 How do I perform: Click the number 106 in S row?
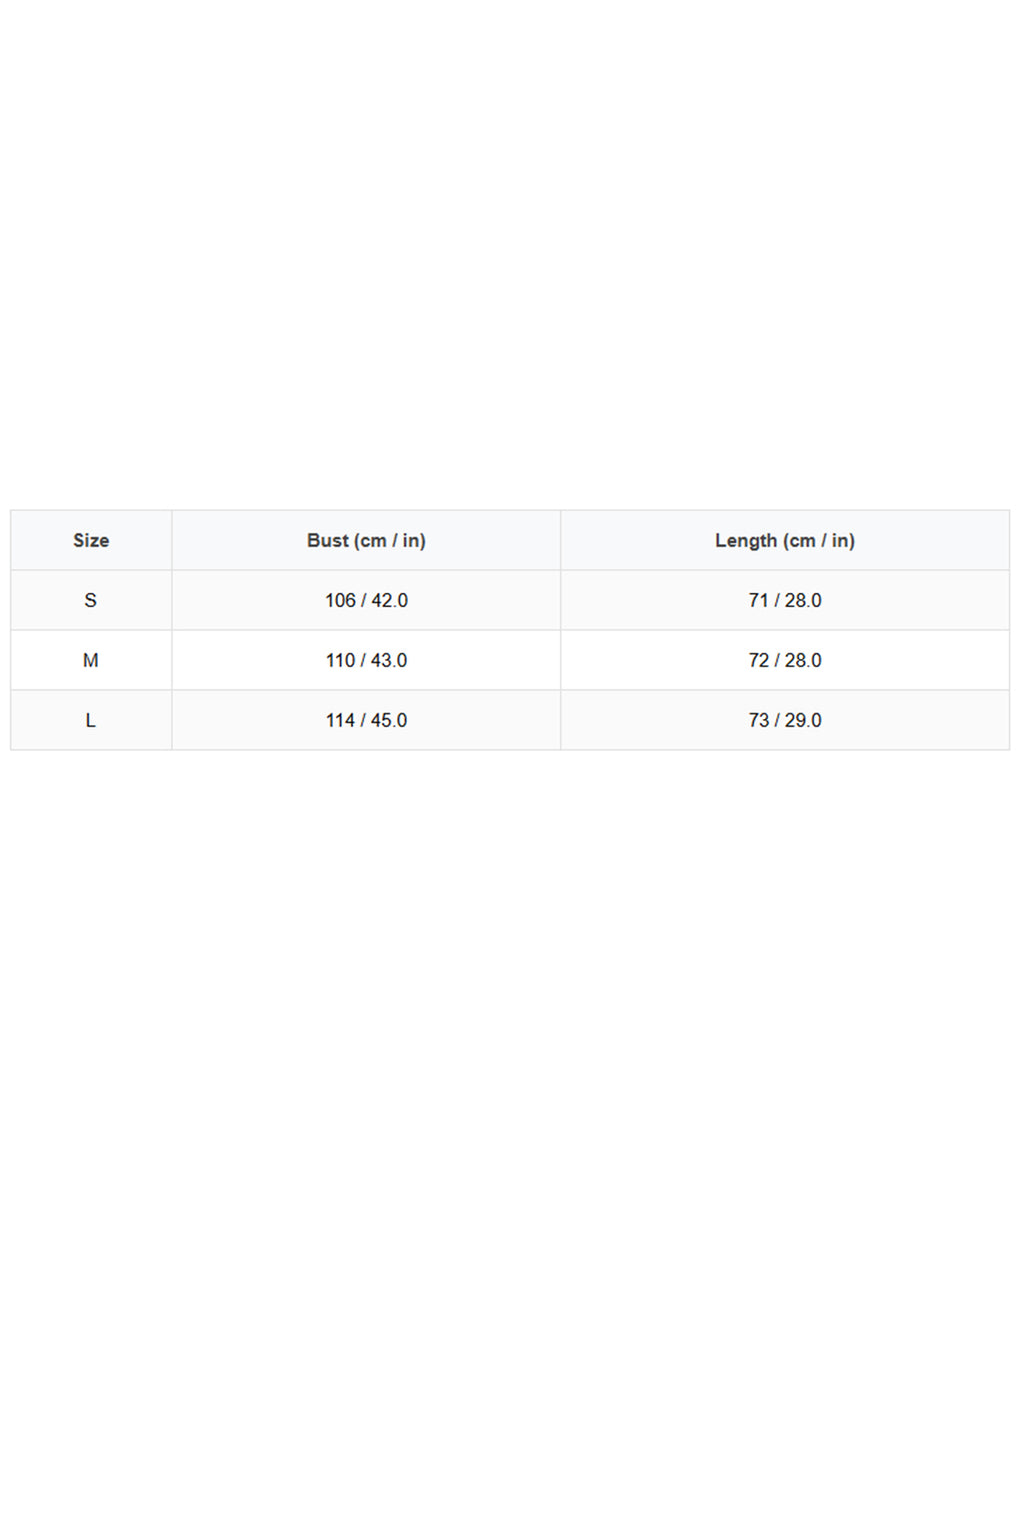[340, 600]
